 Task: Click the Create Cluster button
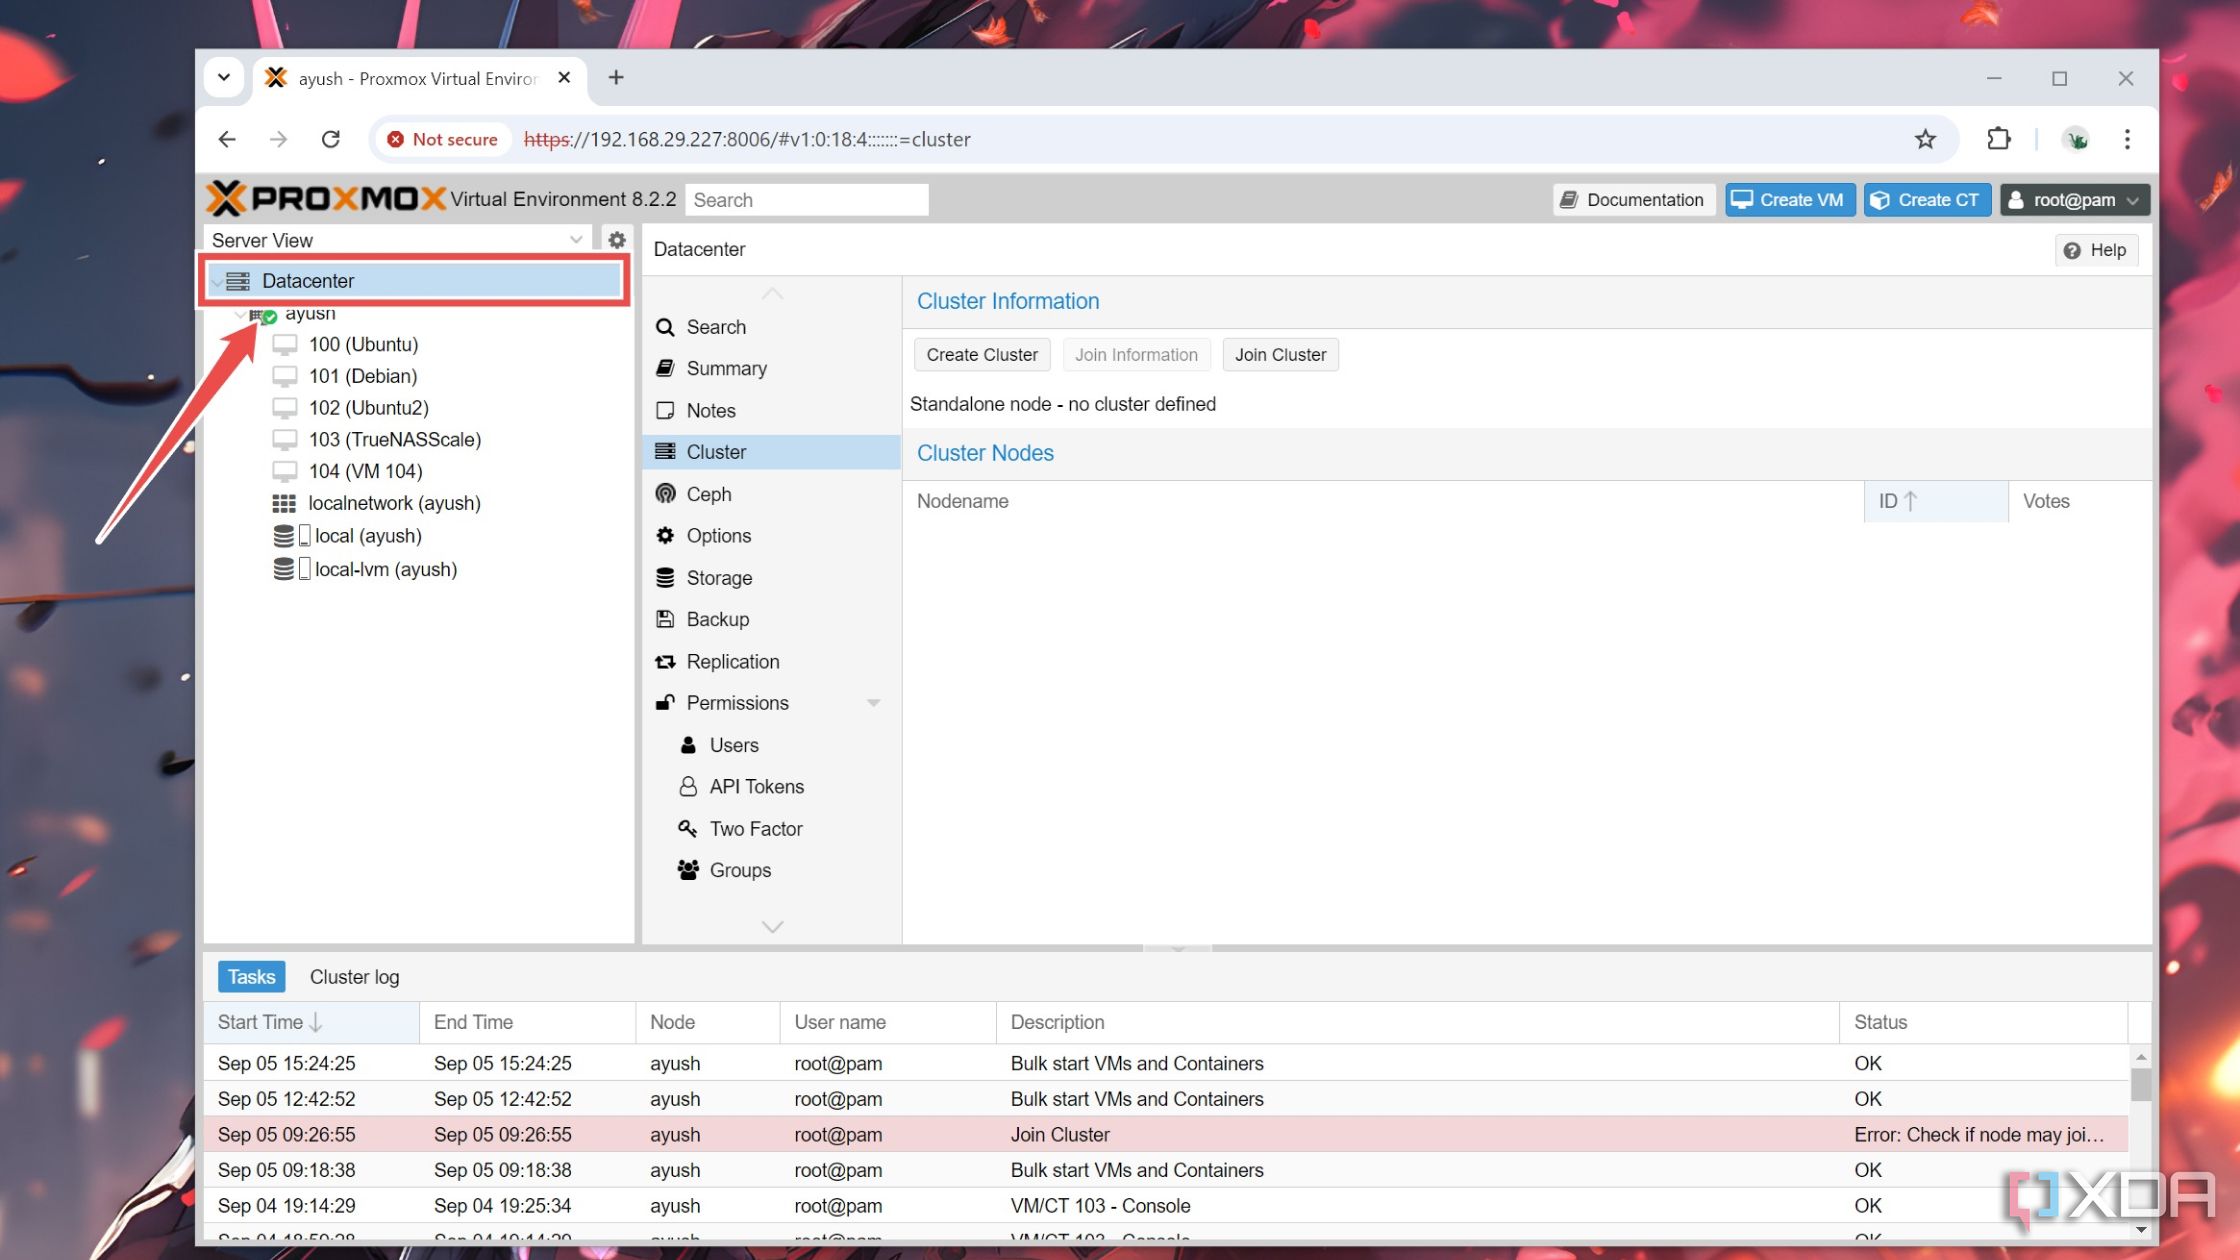coord(982,354)
